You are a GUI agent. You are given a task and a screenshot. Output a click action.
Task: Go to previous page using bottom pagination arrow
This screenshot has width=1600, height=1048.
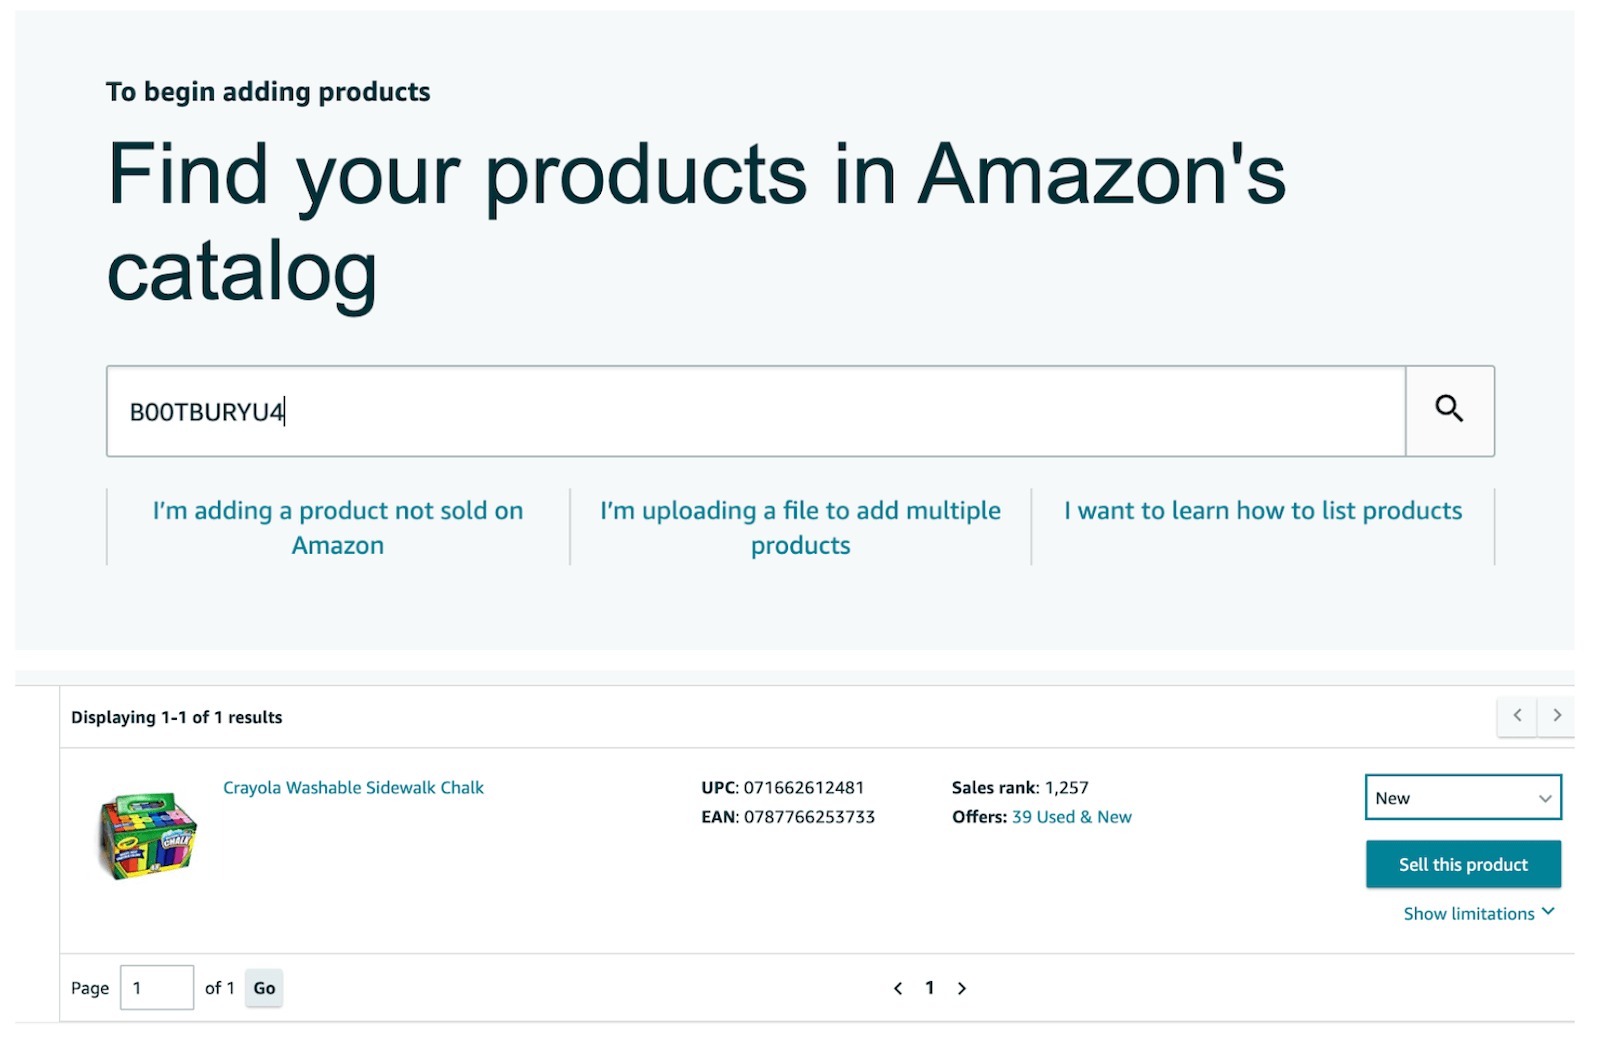898,988
